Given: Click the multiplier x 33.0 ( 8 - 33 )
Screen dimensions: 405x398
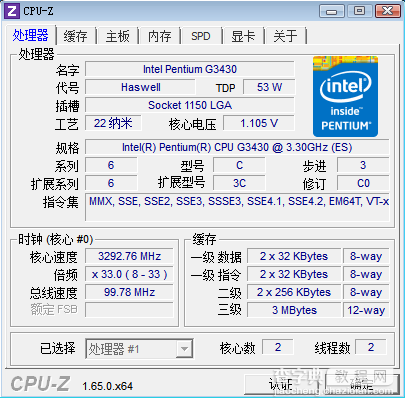Looking at the screenshot, I should tap(129, 274).
